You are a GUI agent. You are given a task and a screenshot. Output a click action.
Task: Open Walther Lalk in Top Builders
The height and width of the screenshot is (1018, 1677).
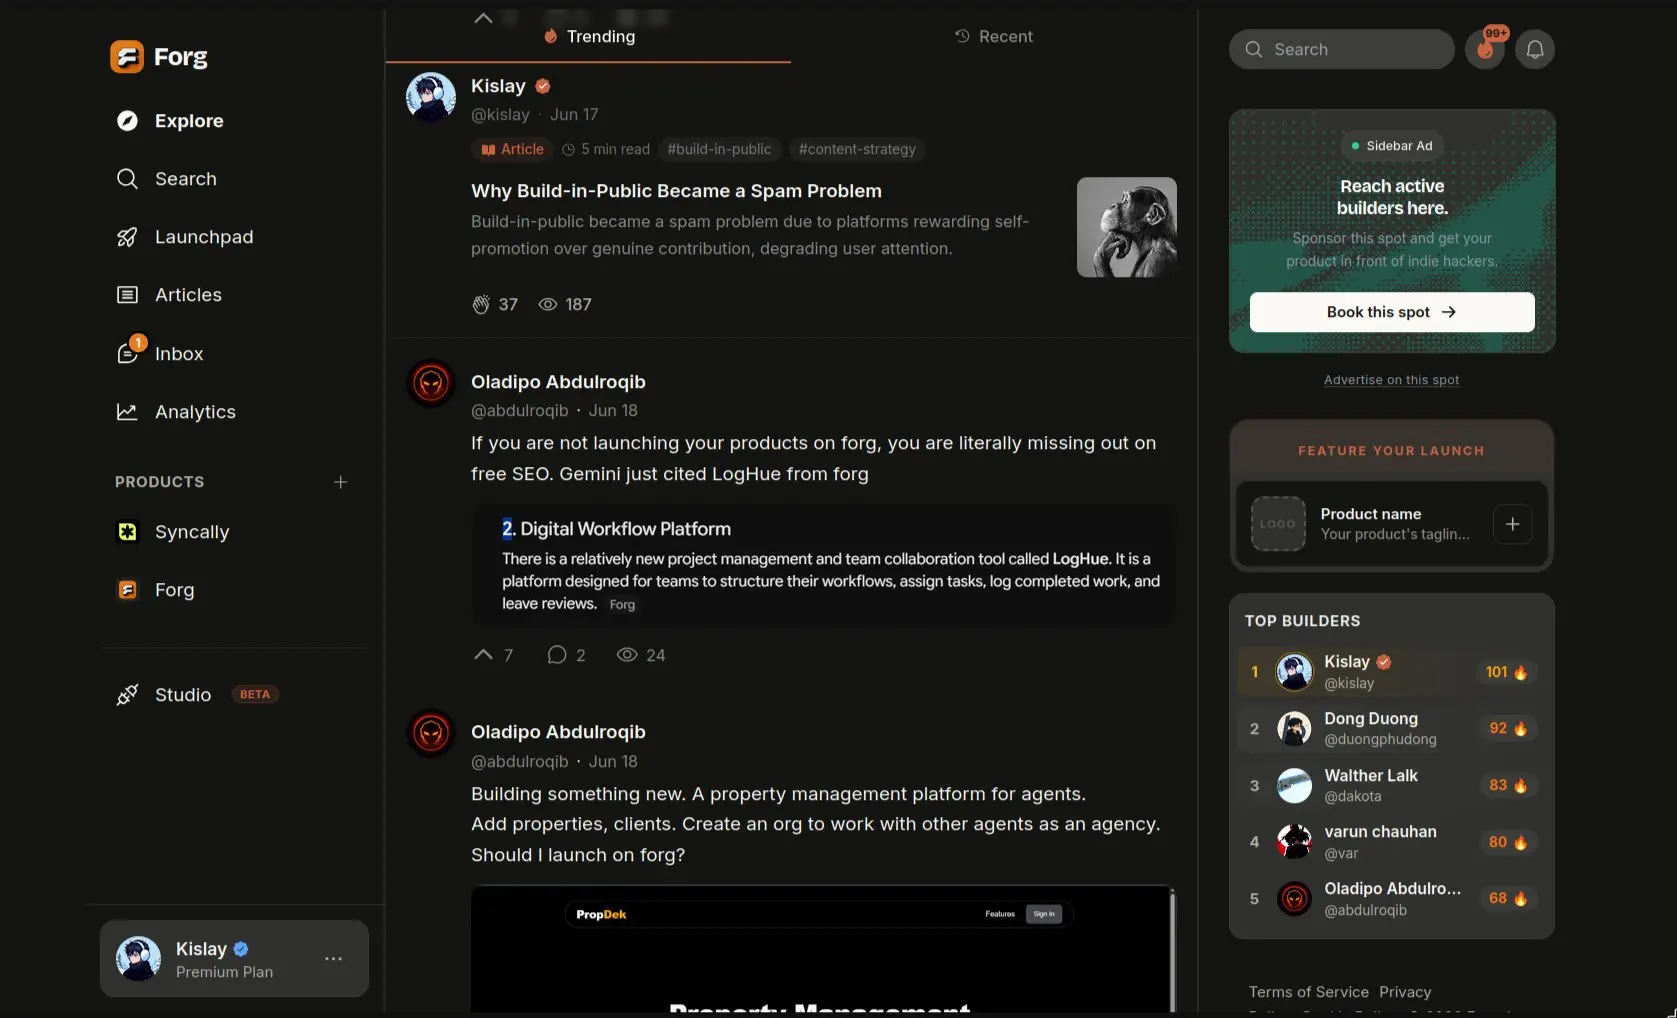[1391, 786]
